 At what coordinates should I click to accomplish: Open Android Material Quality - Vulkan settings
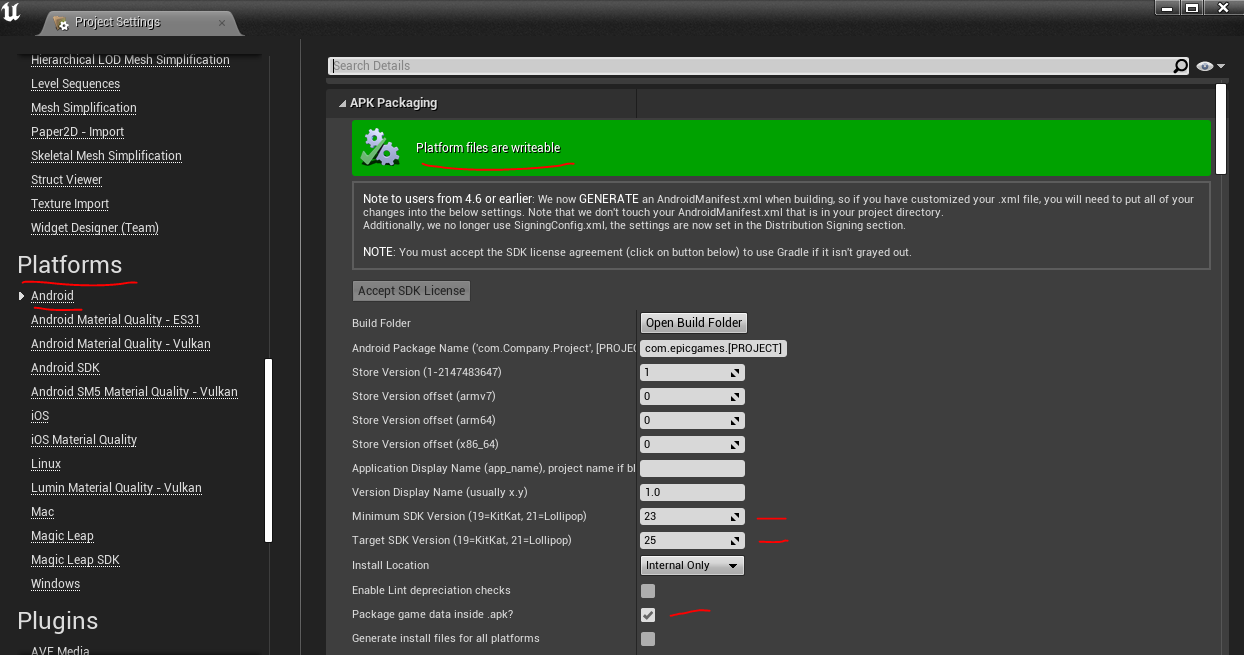pyautogui.click(x=120, y=344)
